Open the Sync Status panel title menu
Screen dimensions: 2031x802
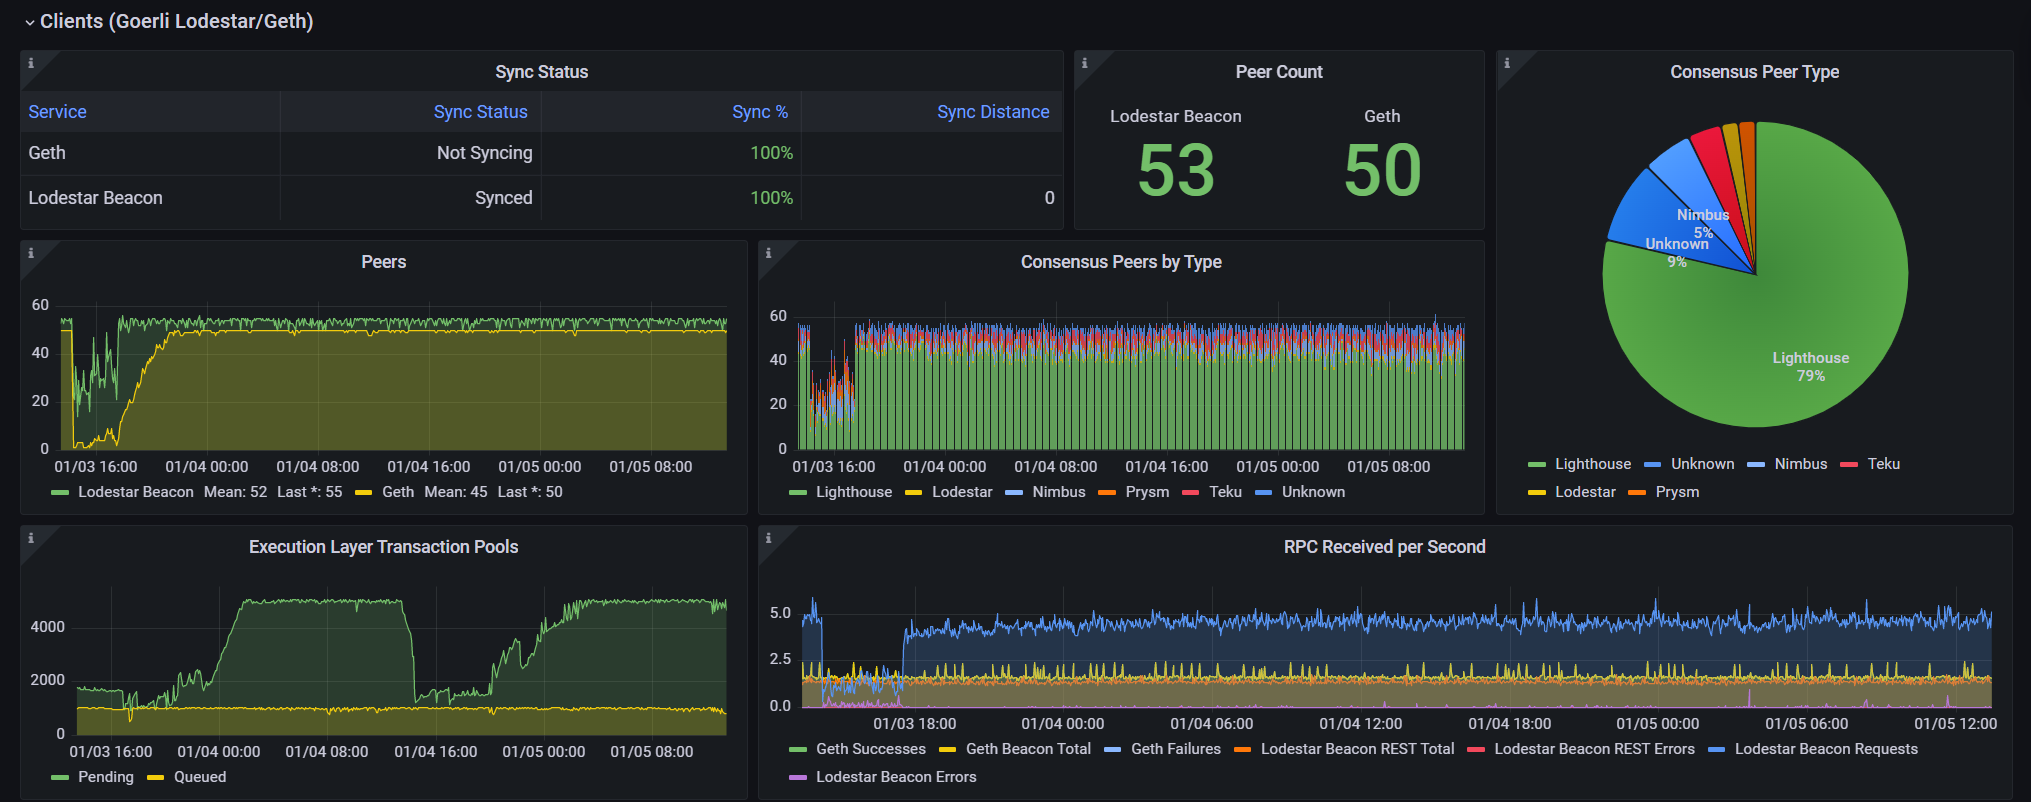click(541, 72)
